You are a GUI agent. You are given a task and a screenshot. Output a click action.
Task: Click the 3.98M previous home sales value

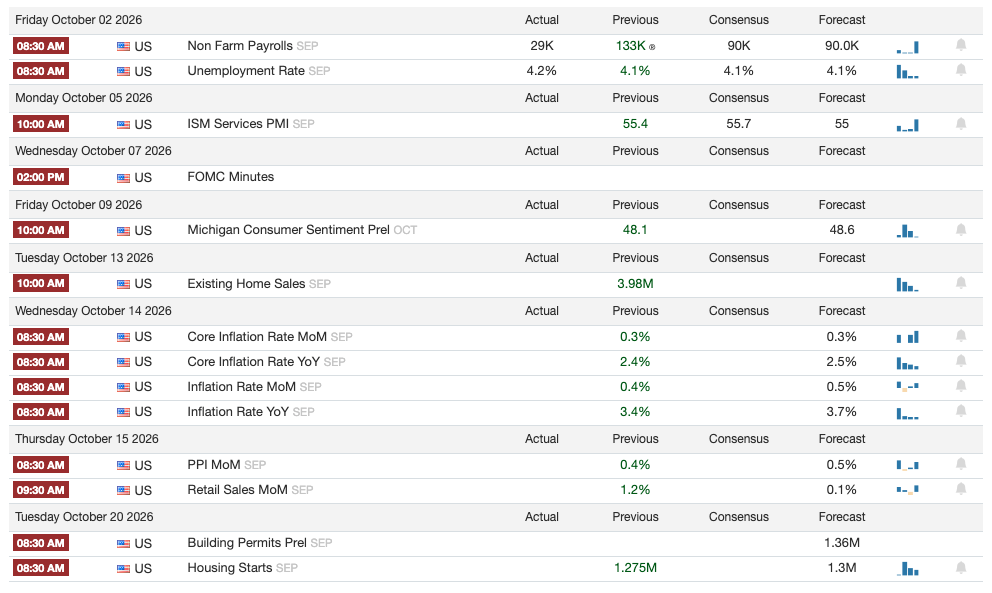(x=635, y=284)
